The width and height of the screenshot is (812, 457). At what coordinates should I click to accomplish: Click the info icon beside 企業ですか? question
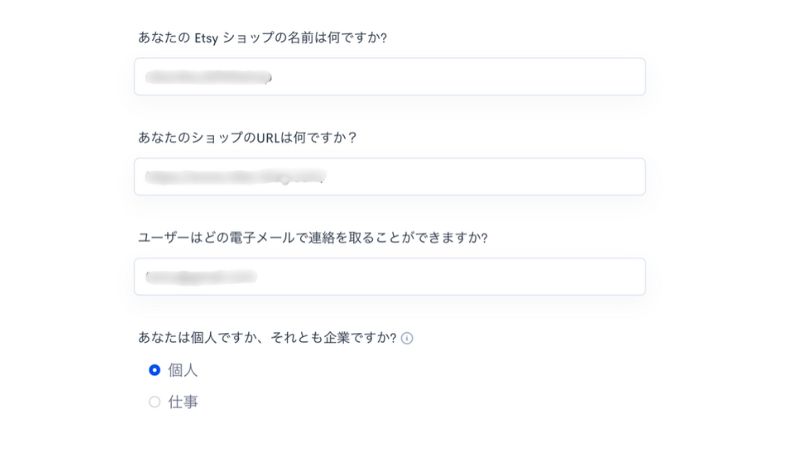click(407, 338)
